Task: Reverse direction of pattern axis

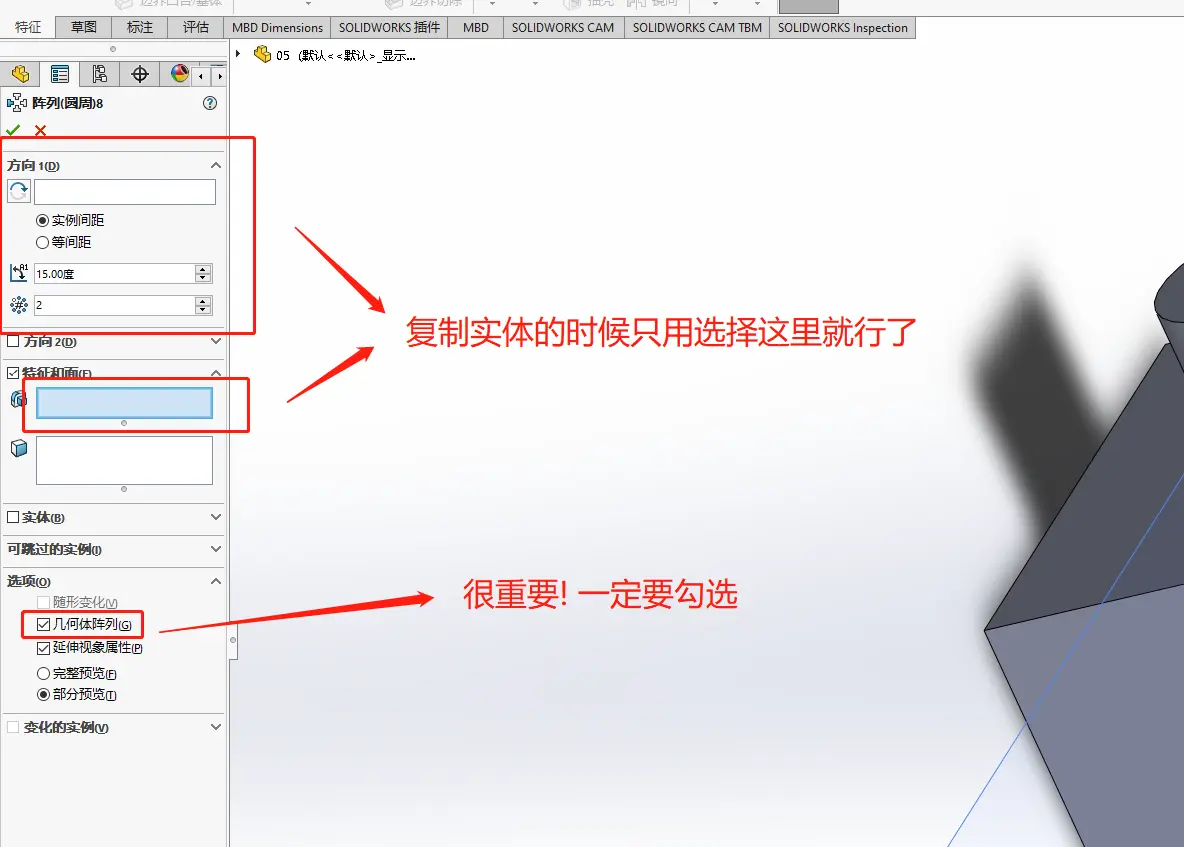Action: (19, 192)
